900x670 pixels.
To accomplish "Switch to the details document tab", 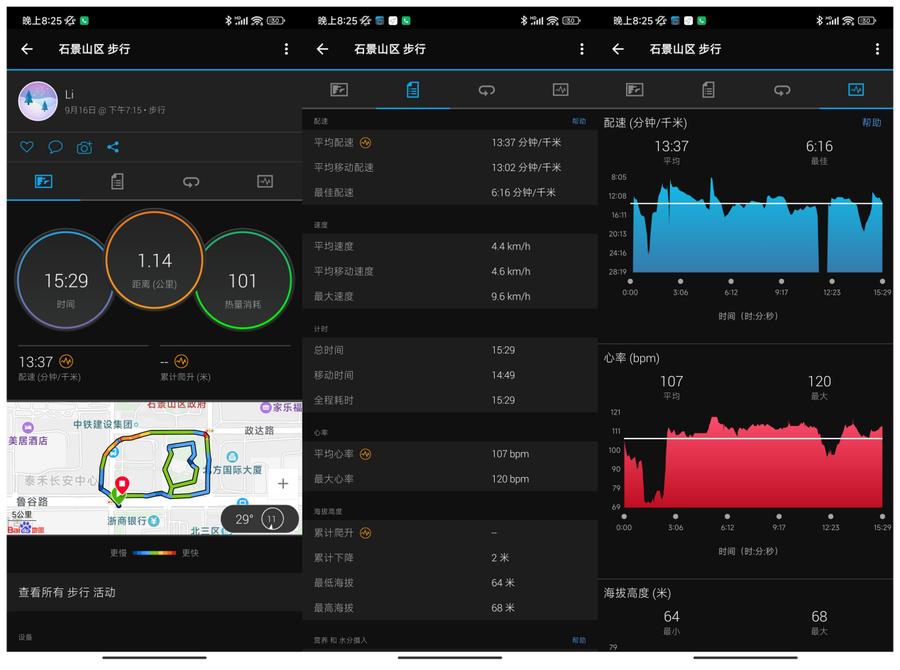I will click(x=118, y=182).
